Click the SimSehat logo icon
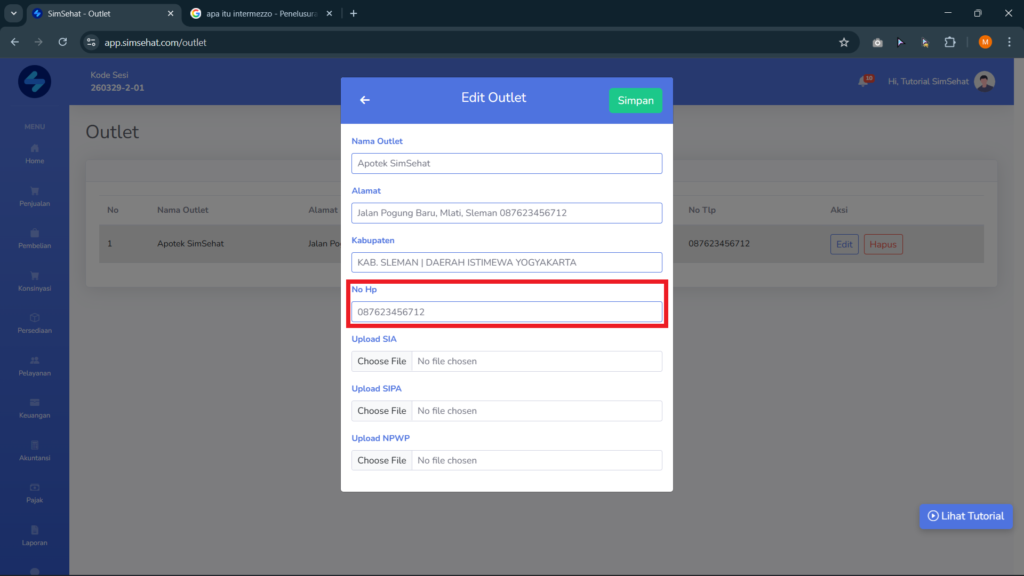Viewport: 1024px width, 576px height. coord(35,82)
